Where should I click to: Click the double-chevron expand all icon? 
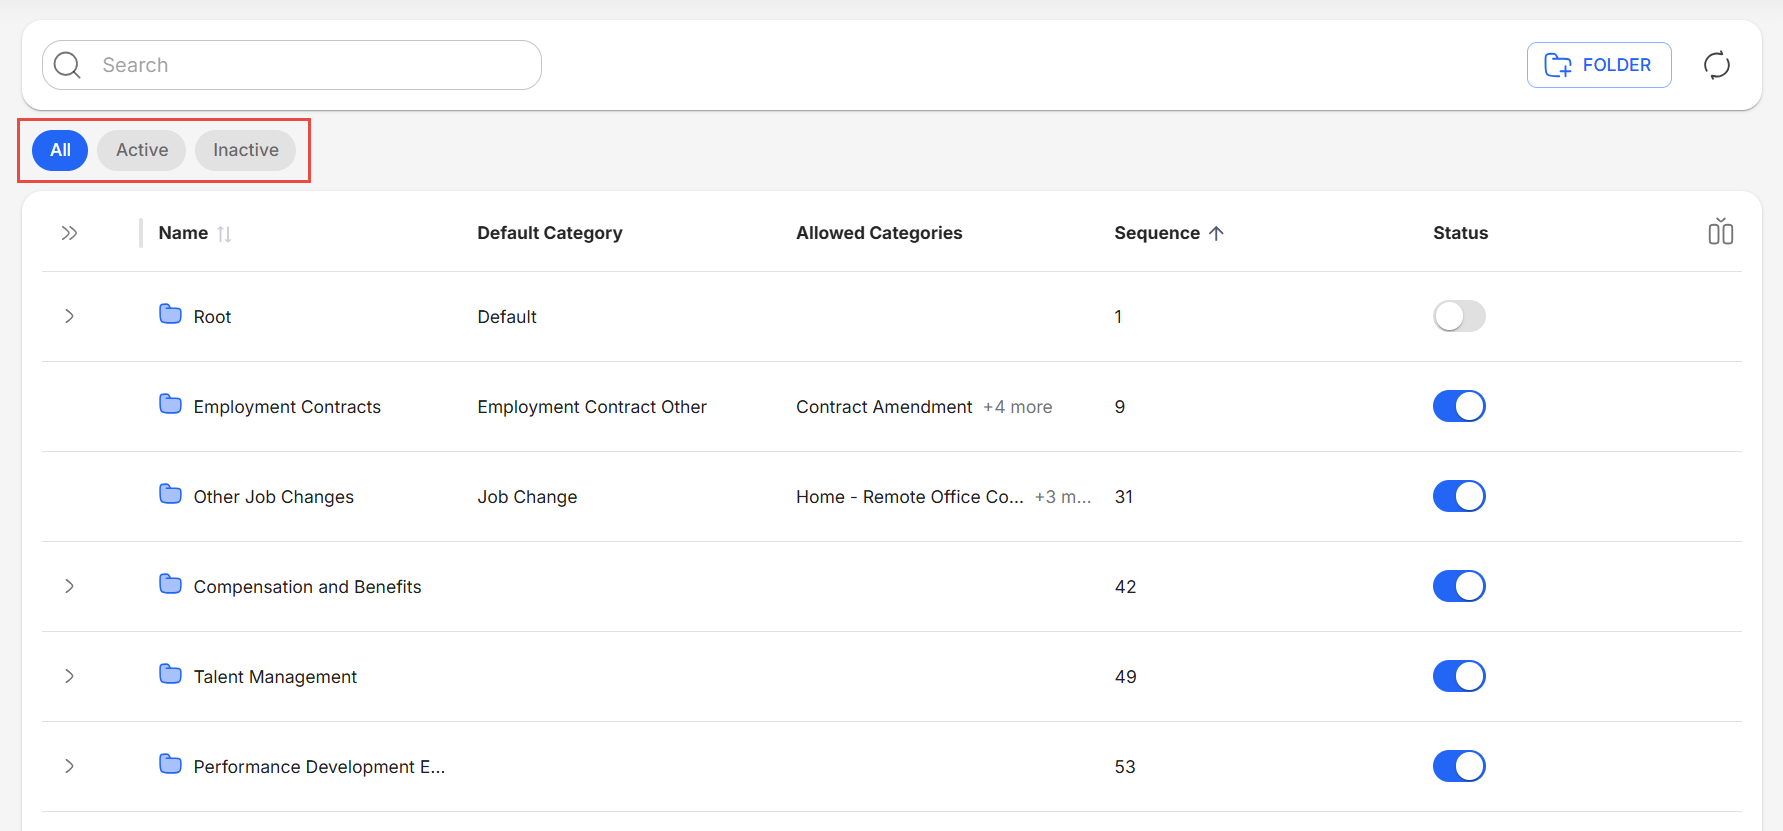click(x=69, y=233)
